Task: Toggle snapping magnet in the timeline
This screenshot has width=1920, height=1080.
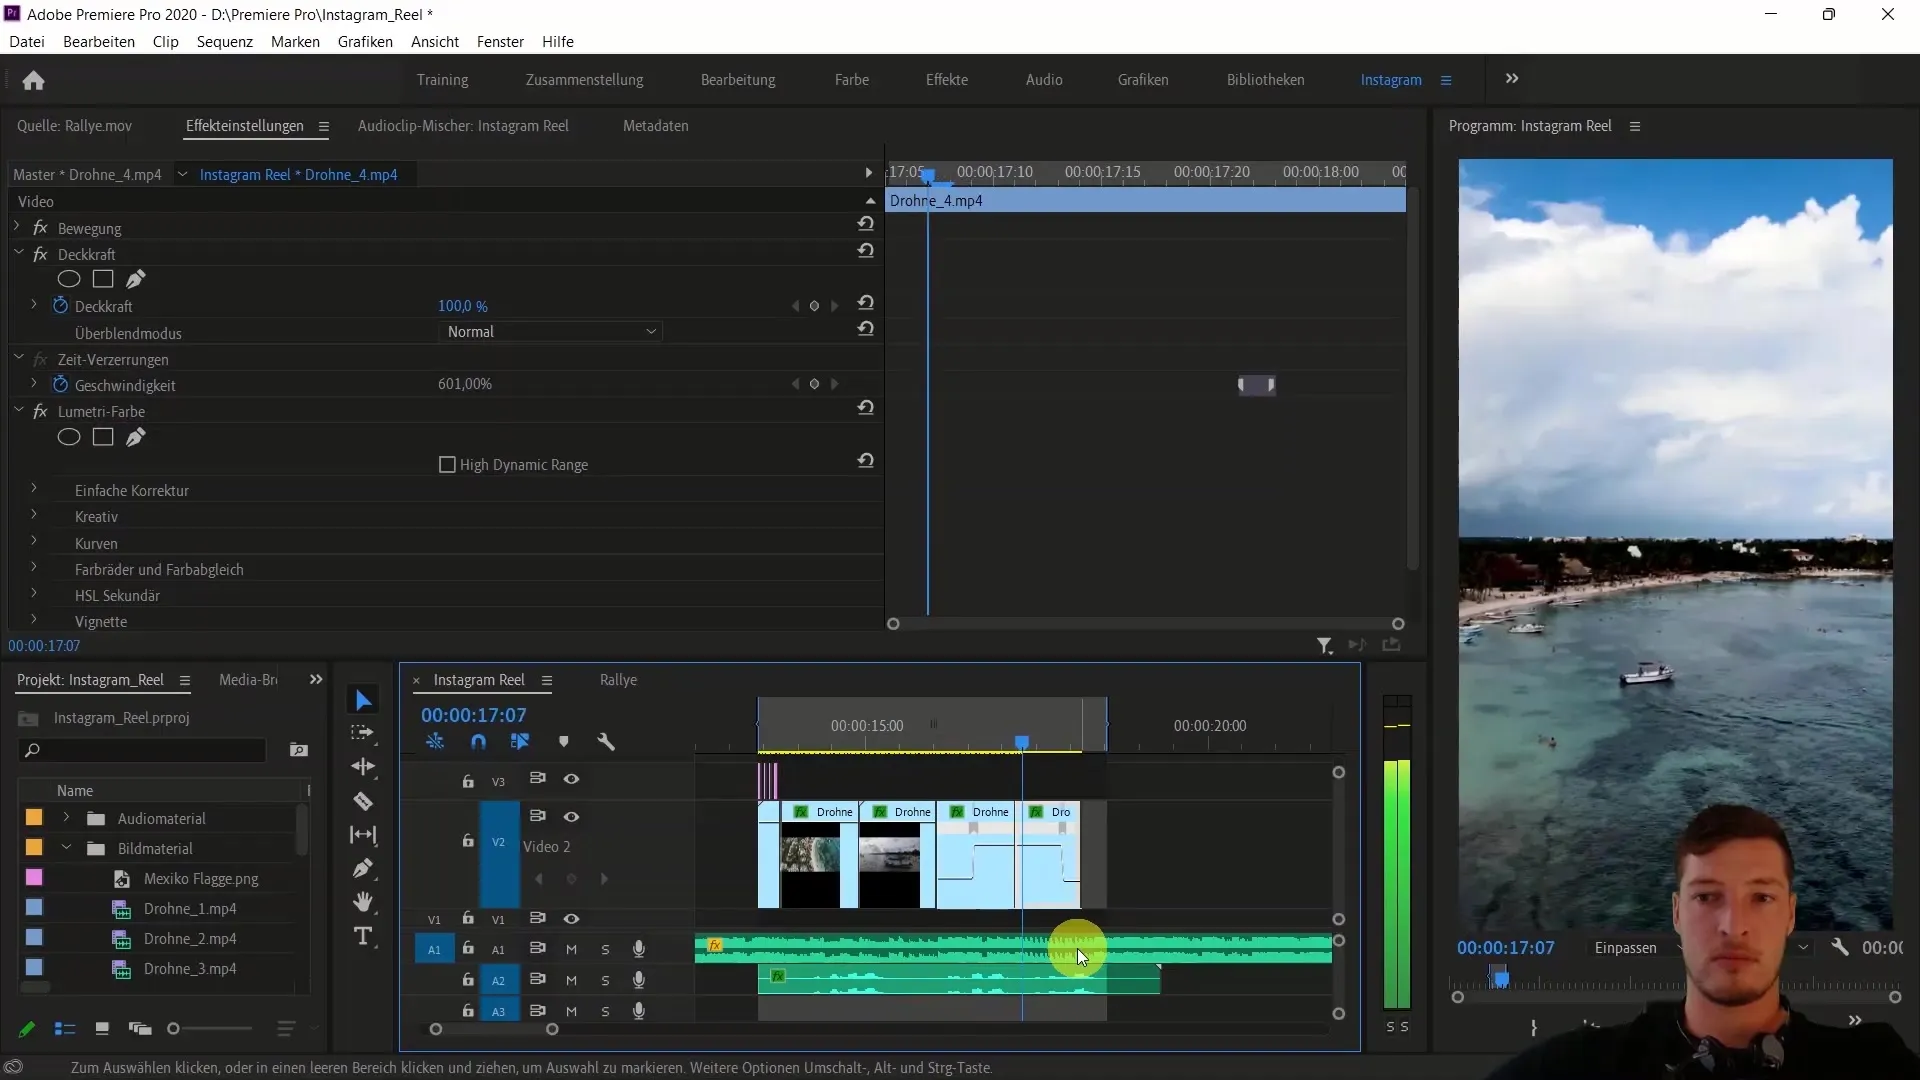Action: [478, 741]
